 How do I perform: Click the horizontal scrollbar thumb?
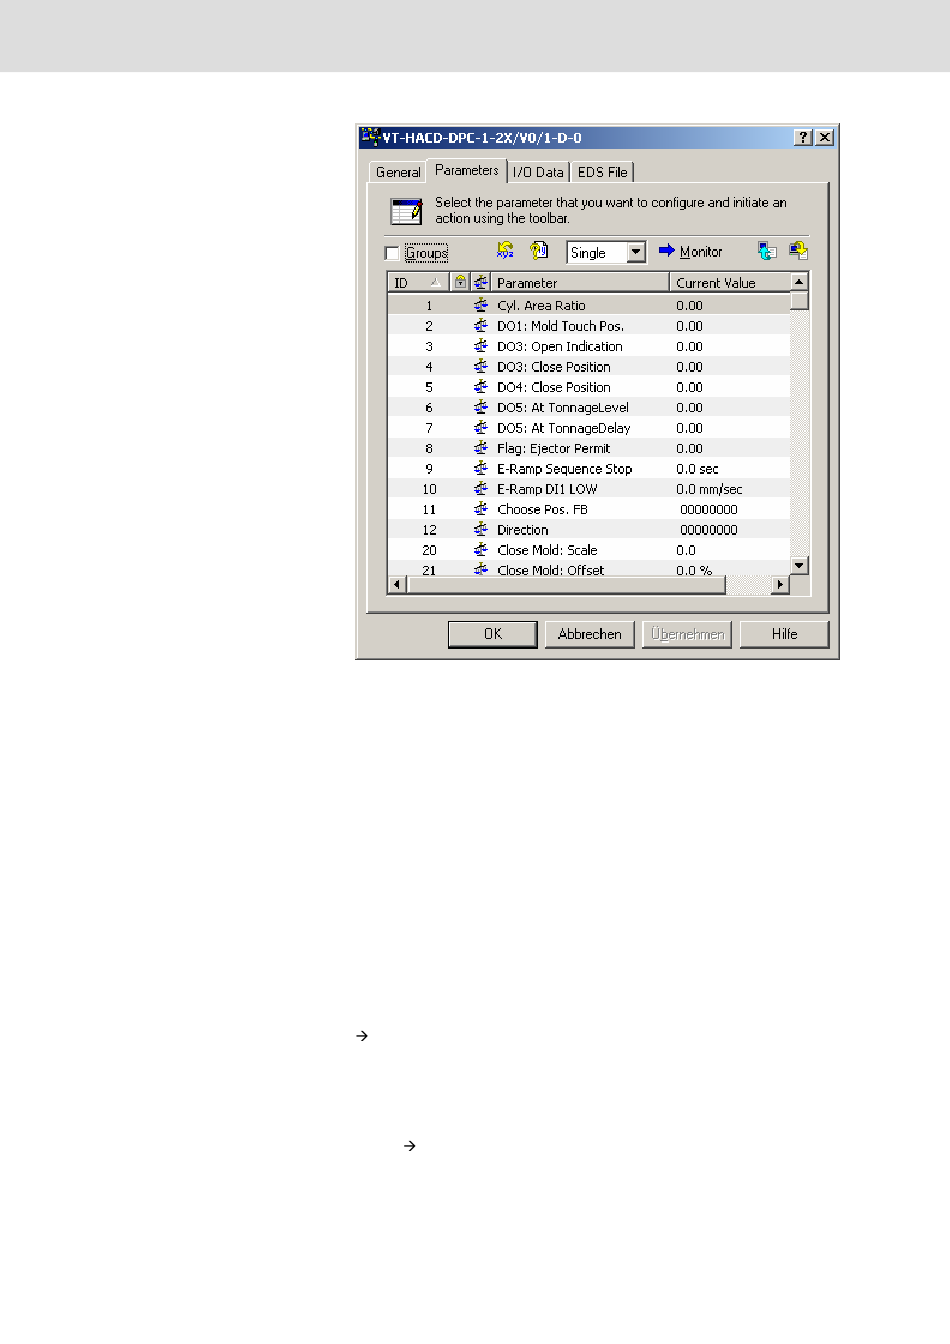566,585
